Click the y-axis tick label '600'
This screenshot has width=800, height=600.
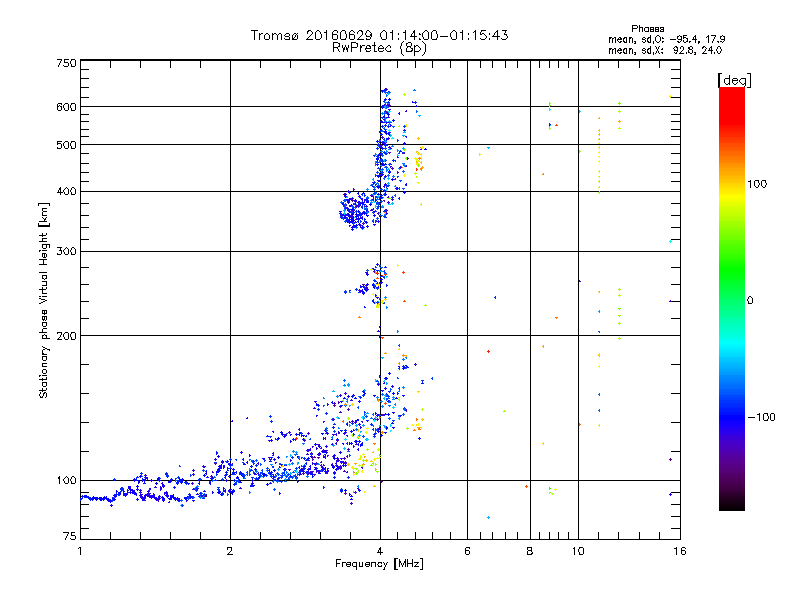(x=66, y=107)
